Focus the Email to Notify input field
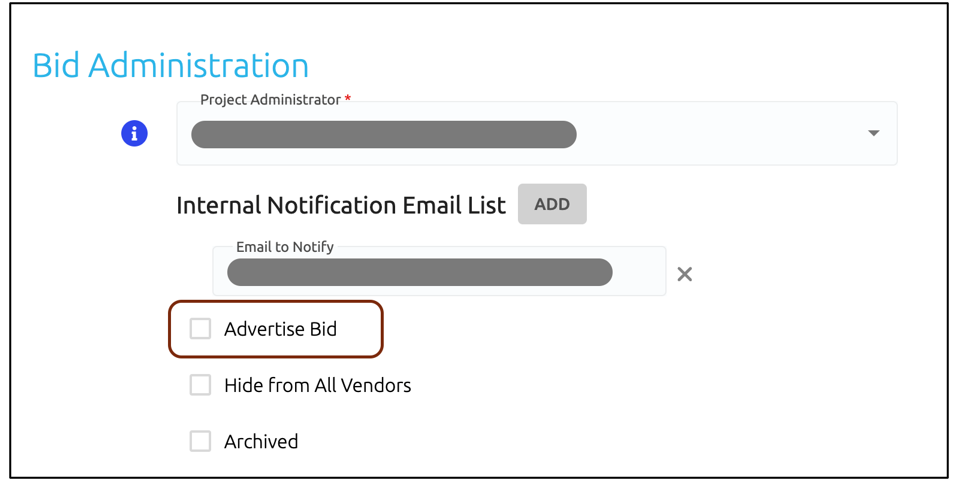Screen dimensions: 954x484 coord(439,271)
